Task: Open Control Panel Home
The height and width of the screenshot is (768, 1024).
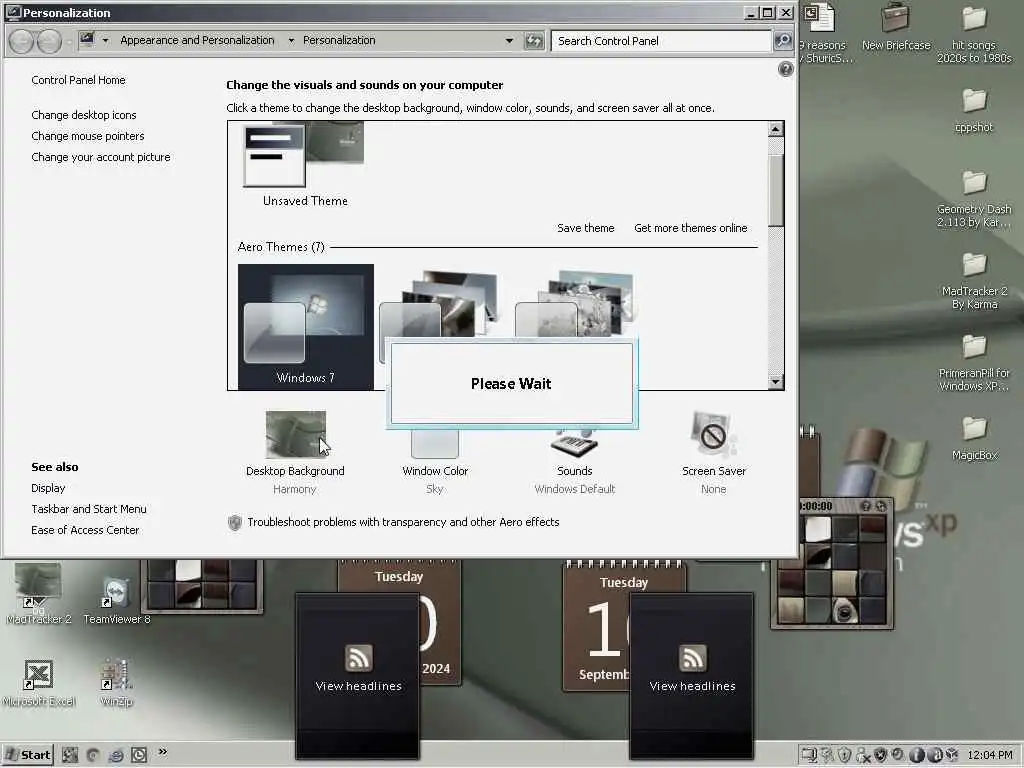Action: (78, 80)
